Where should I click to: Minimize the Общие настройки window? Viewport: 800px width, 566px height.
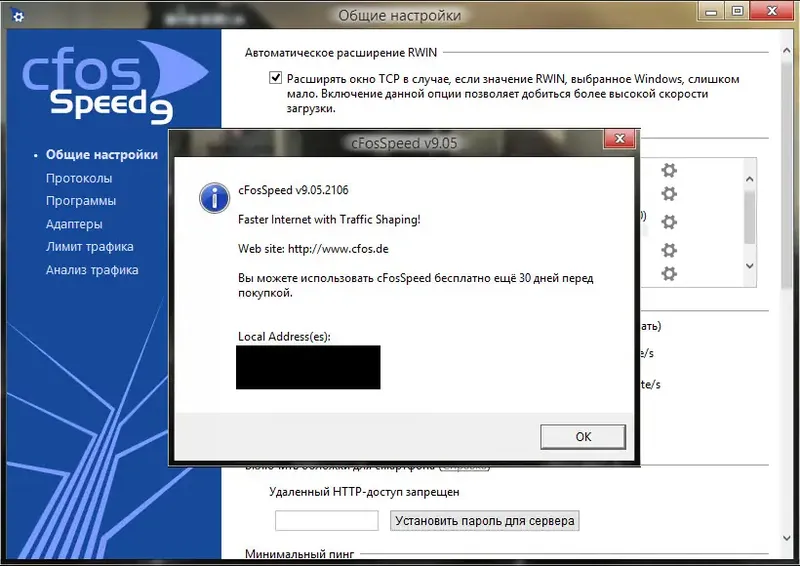click(712, 11)
